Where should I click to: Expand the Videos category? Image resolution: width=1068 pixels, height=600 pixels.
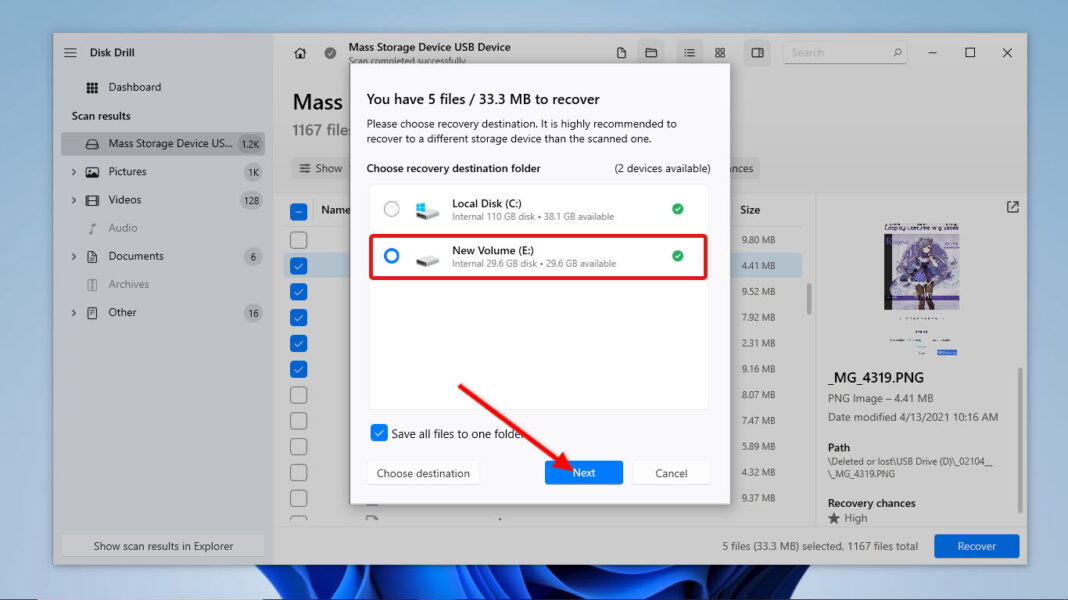[x=73, y=199]
